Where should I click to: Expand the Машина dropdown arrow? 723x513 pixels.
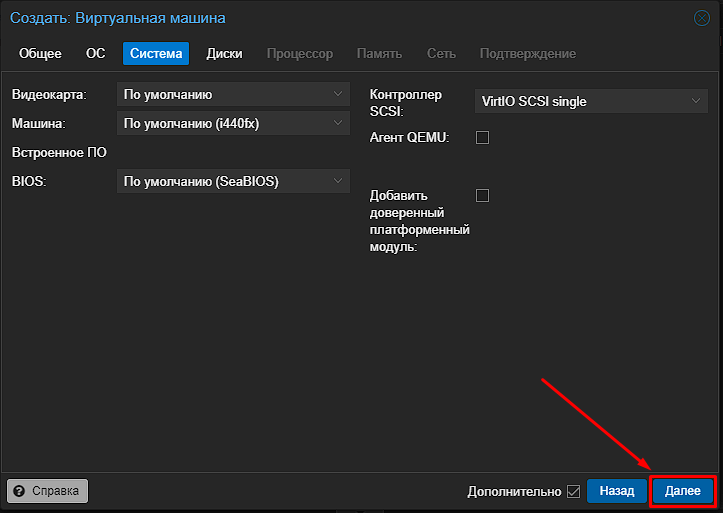338,123
